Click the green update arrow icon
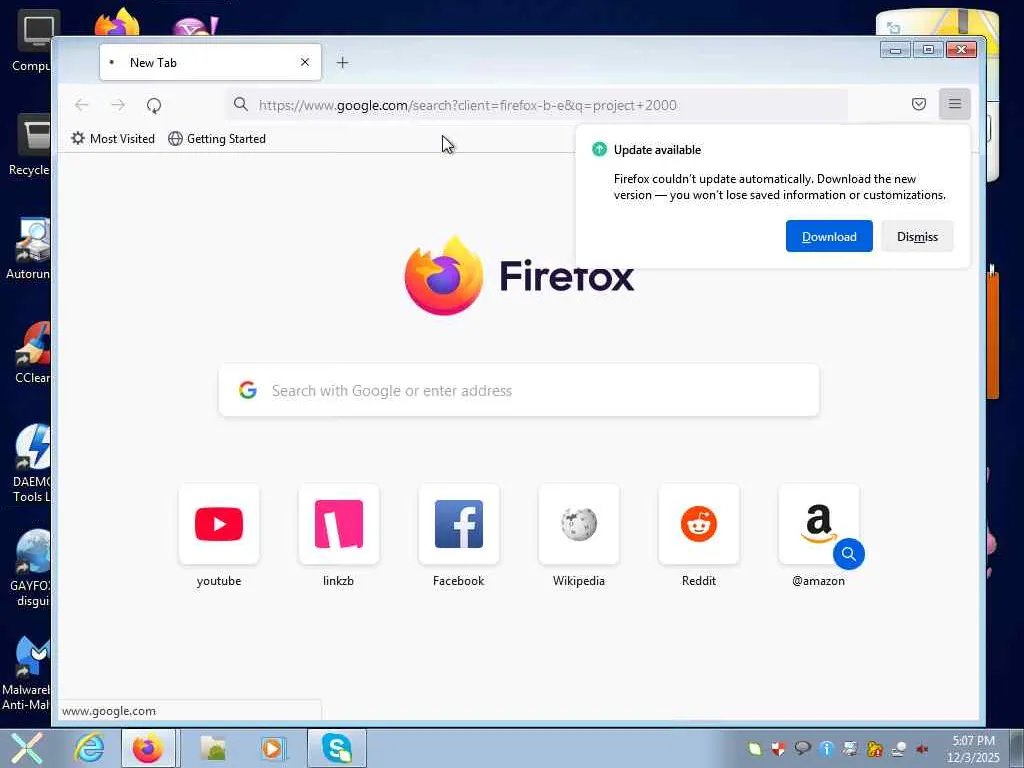 [x=599, y=150]
